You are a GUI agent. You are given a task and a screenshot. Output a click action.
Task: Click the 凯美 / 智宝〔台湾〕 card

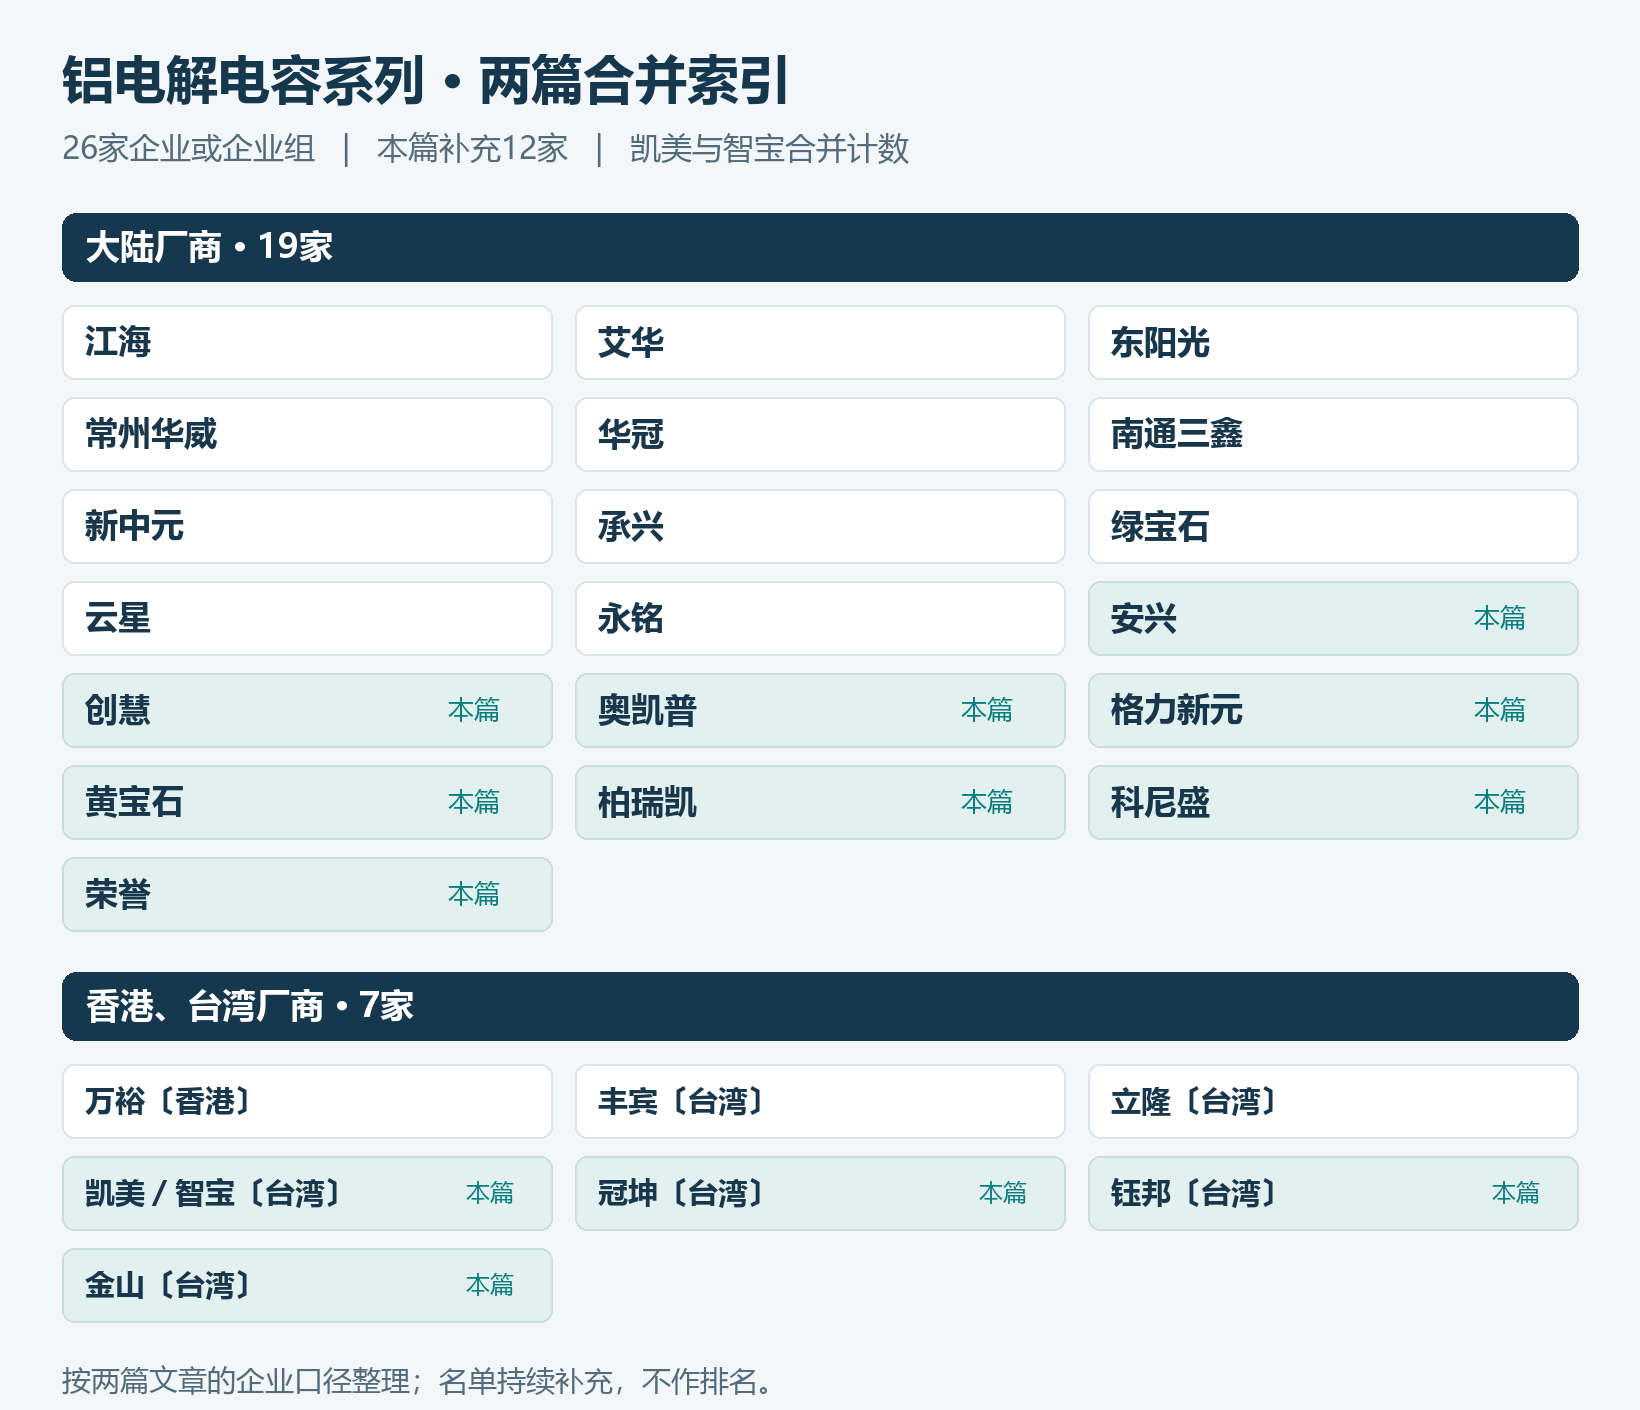[307, 1193]
